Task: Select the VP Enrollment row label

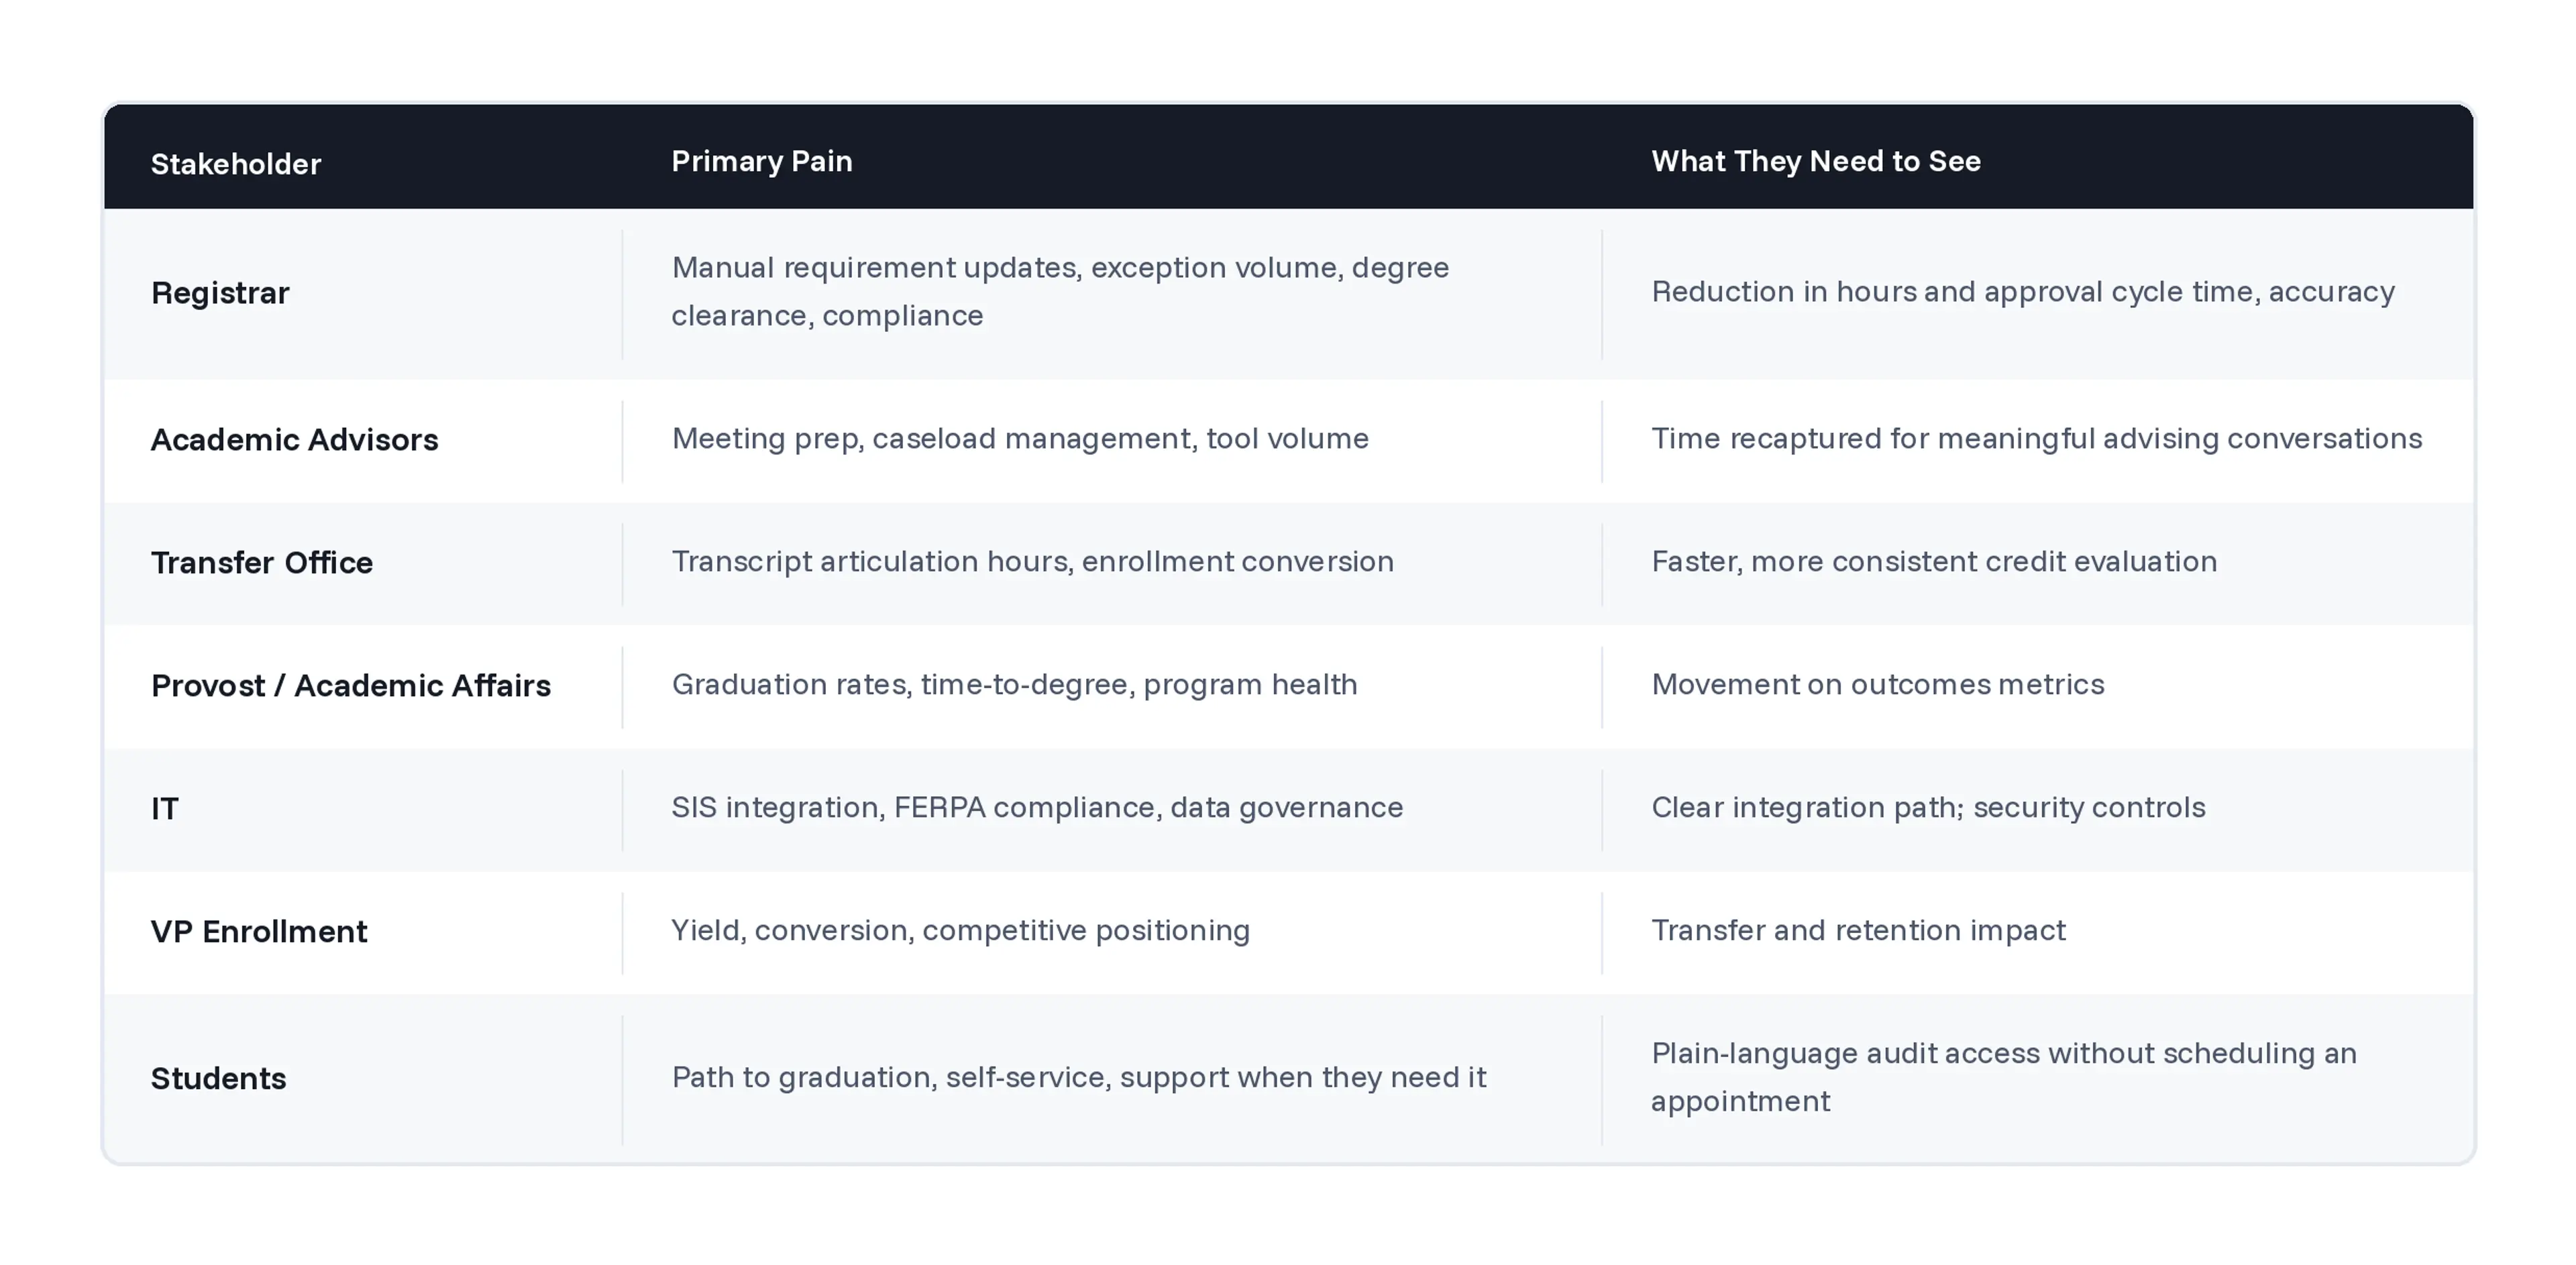Action: click(x=259, y=932)
